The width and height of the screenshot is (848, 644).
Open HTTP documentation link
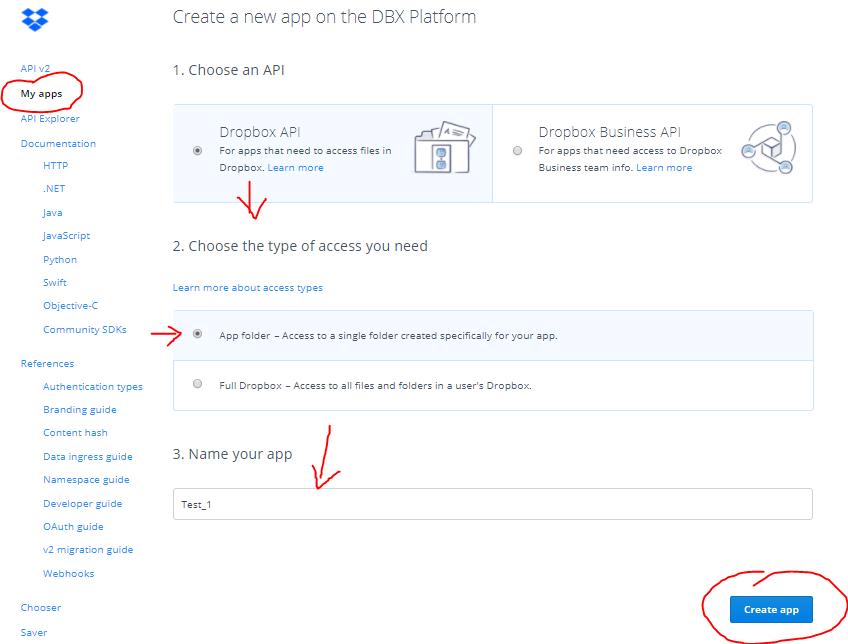tap(56, 165)
